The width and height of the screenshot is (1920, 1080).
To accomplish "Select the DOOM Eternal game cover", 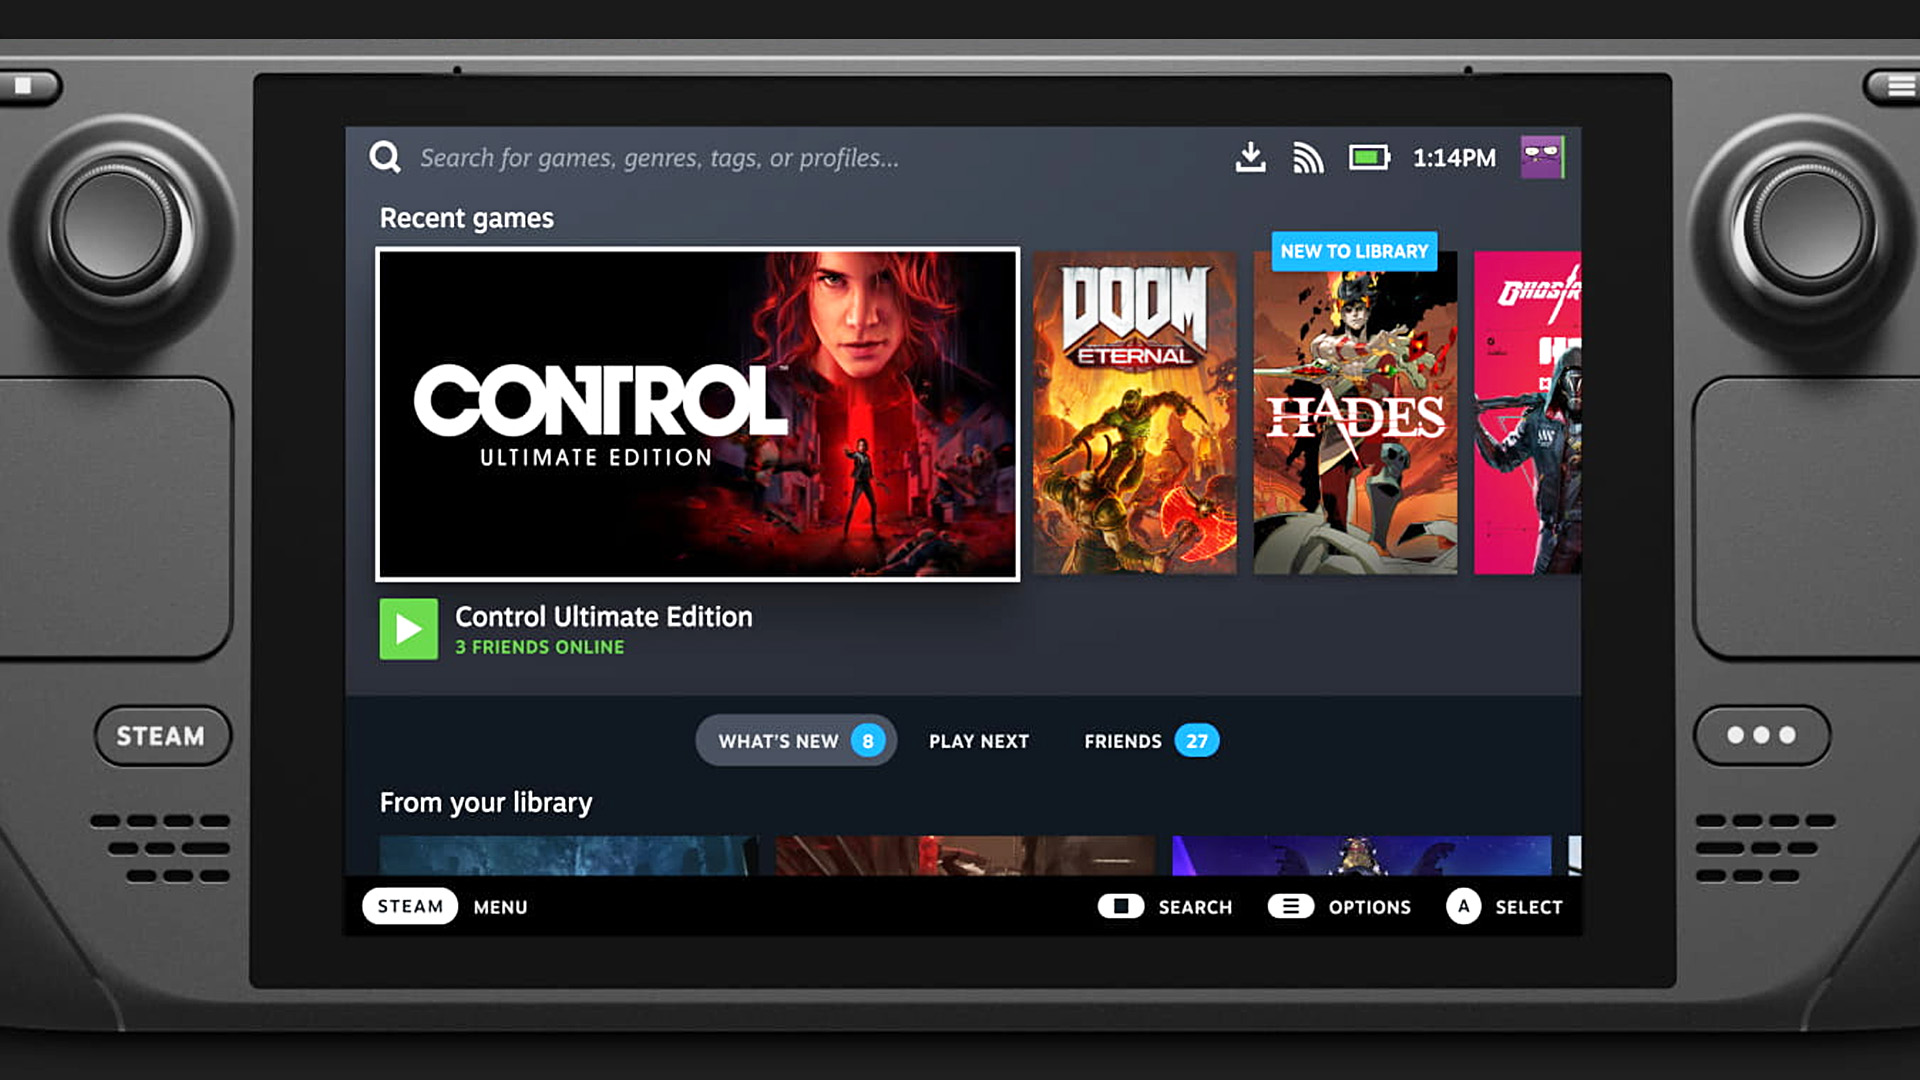I will click(x=1134, y=413).
